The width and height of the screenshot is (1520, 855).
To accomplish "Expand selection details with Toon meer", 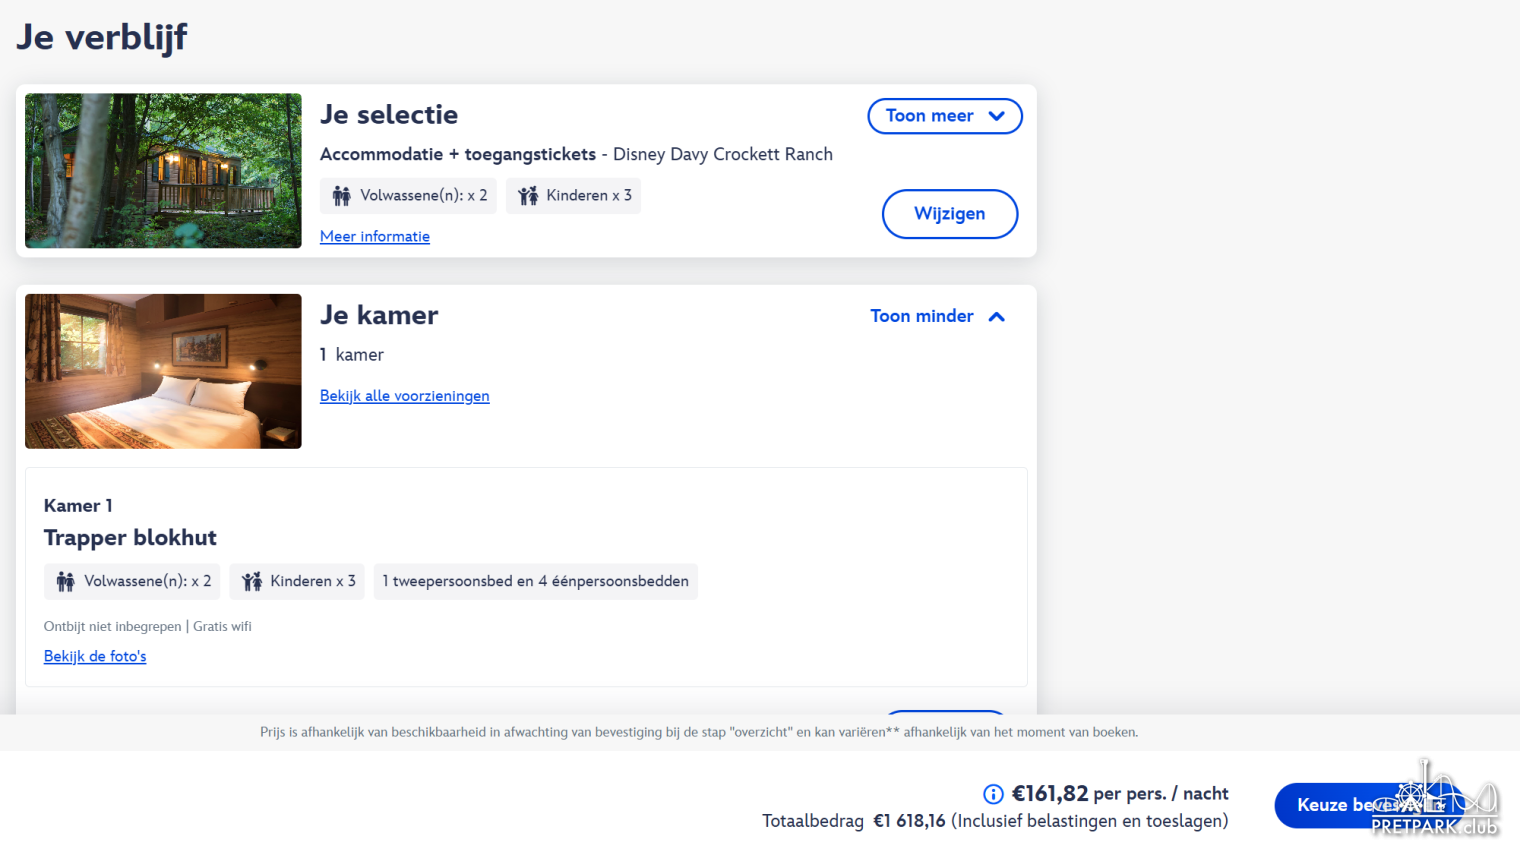I will 944,116.
